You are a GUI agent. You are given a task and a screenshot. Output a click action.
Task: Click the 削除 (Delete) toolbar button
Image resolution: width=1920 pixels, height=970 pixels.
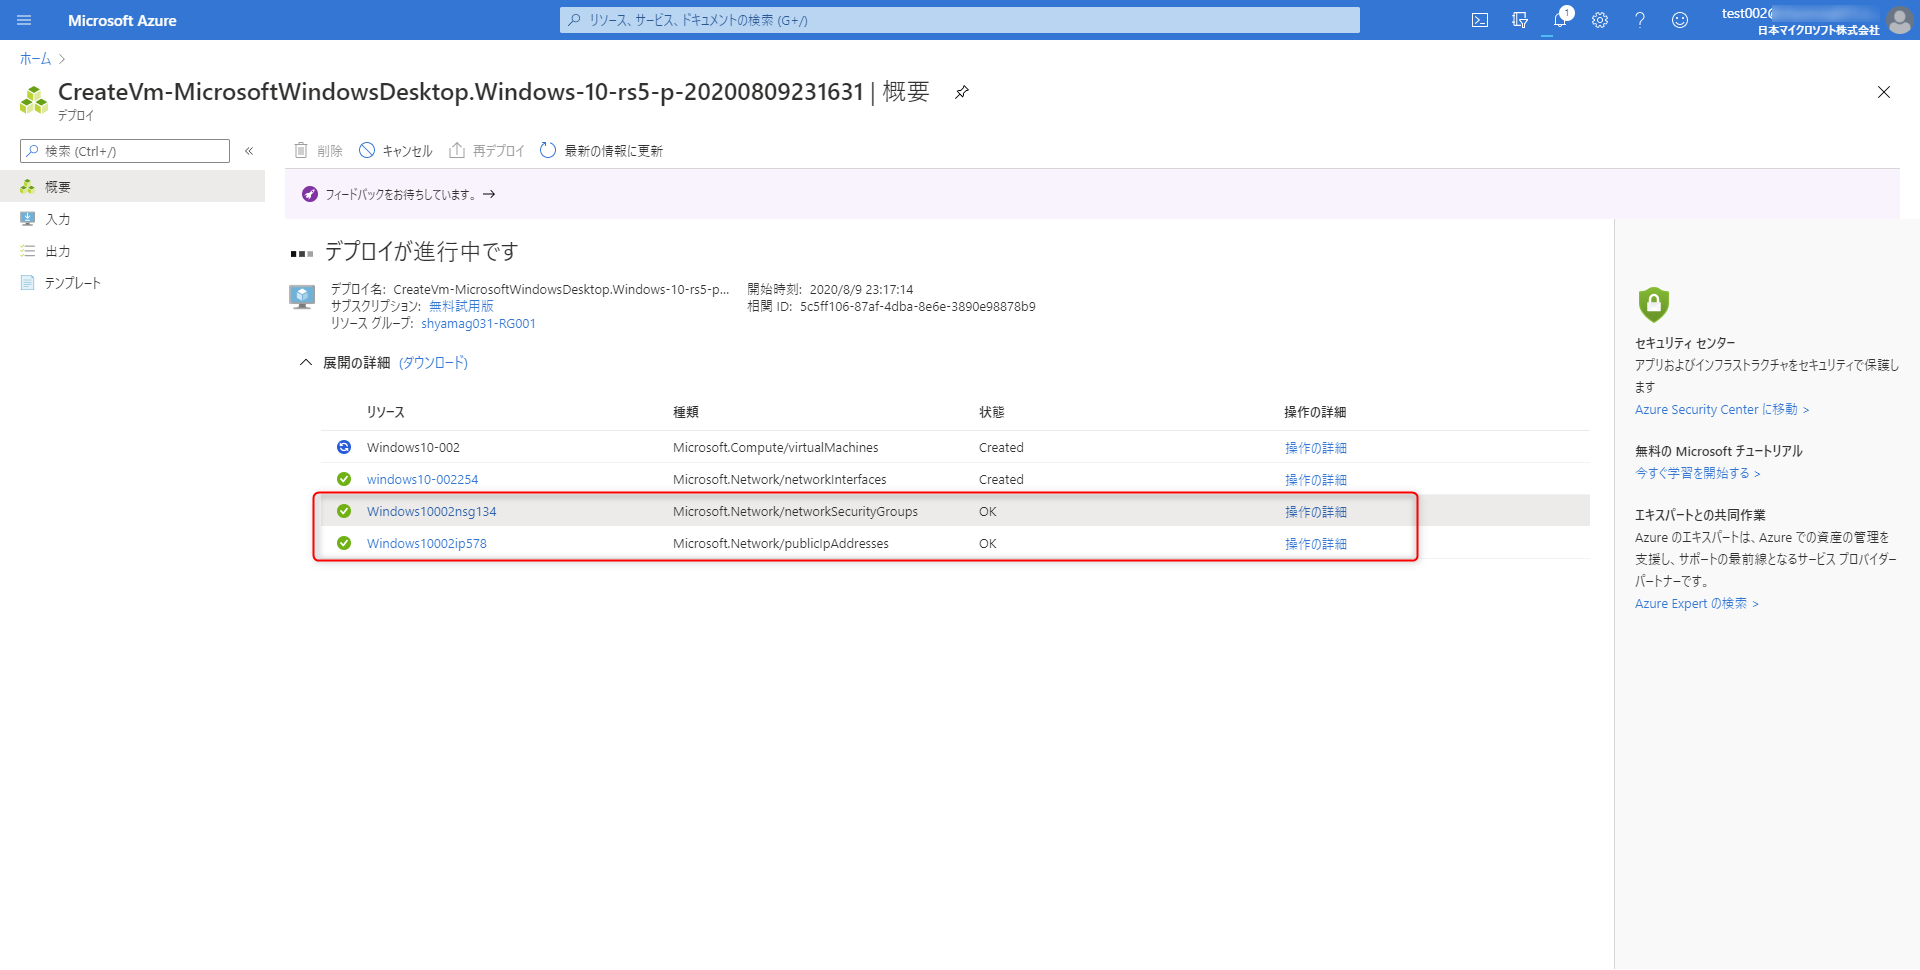(318, 151)
